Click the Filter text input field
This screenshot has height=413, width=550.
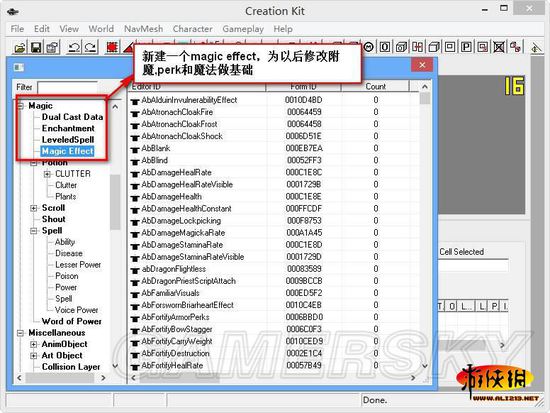(68, 87)
